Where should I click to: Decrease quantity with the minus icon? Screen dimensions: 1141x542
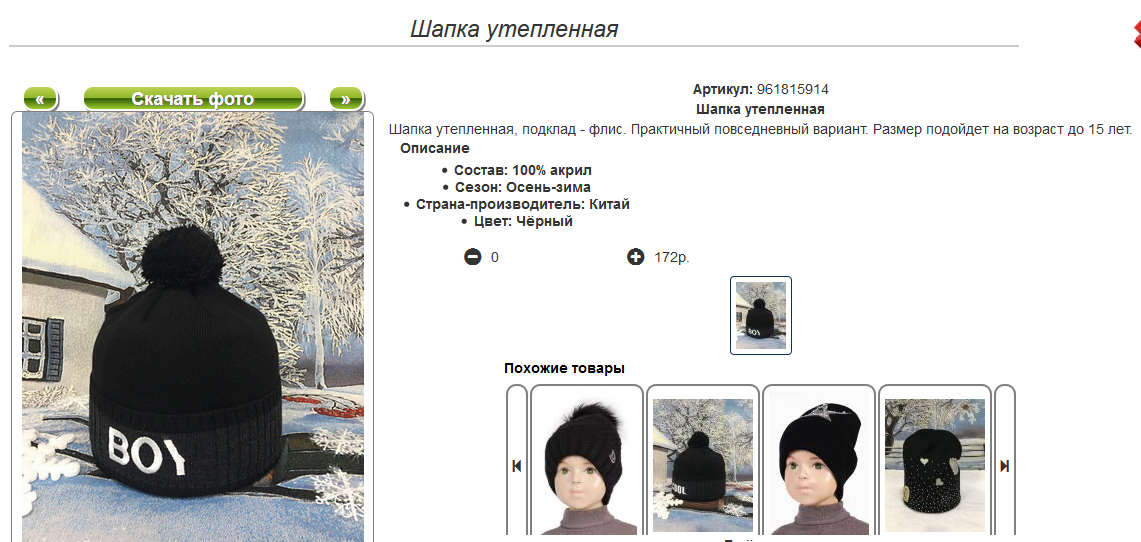pos(473,257)
